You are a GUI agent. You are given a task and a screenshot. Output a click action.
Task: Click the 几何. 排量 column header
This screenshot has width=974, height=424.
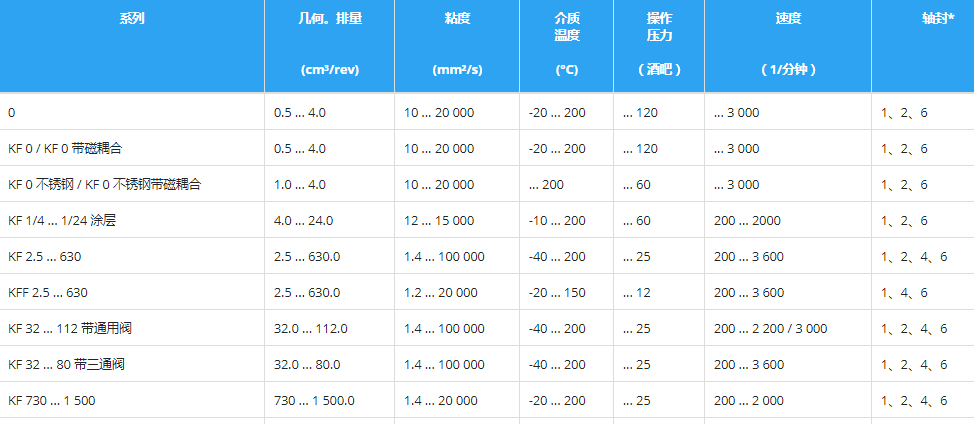pos(329,20)
